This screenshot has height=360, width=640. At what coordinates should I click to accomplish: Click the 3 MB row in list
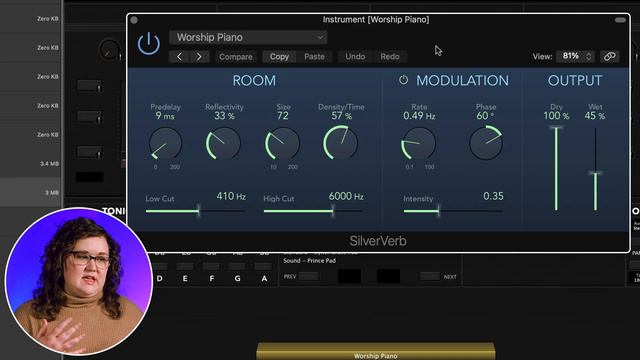[x=31, y=192]
